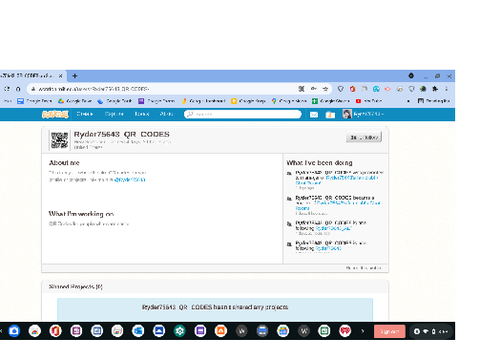Open the green Settings gear shelf app
This screenshot has height=360, width=480.
[180, 331]
